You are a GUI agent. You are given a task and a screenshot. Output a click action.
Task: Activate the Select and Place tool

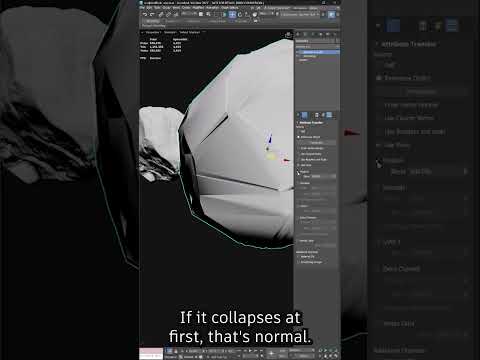tap(255, 14)
